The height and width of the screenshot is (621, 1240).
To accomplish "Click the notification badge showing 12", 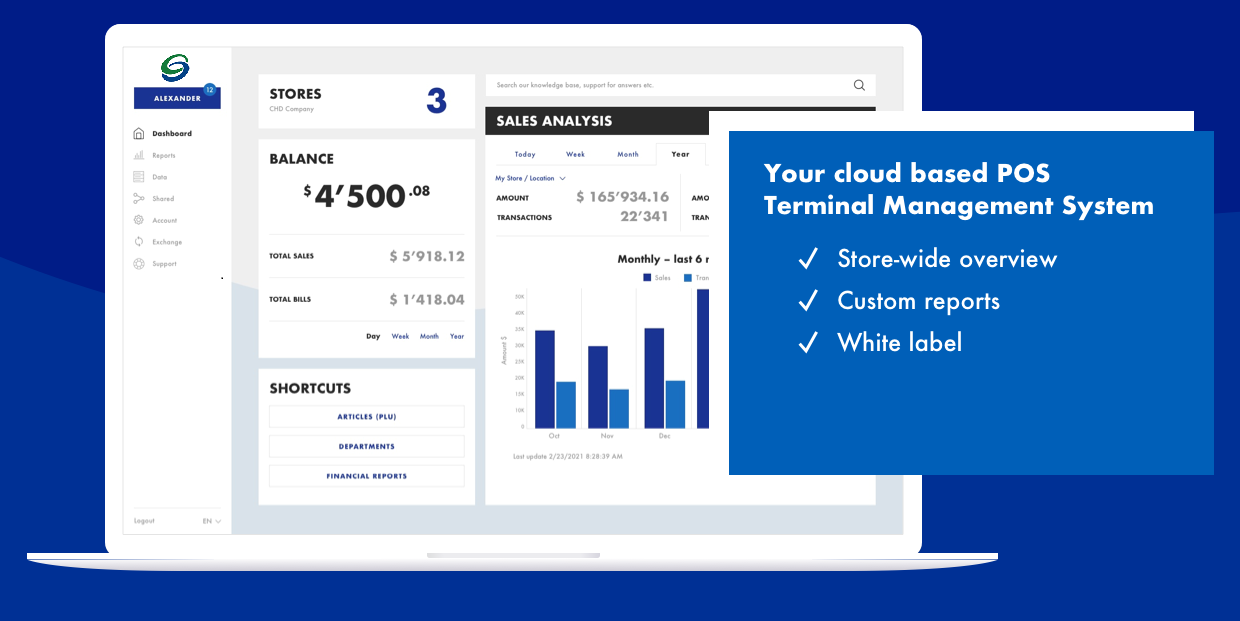I will pos(210,90).
